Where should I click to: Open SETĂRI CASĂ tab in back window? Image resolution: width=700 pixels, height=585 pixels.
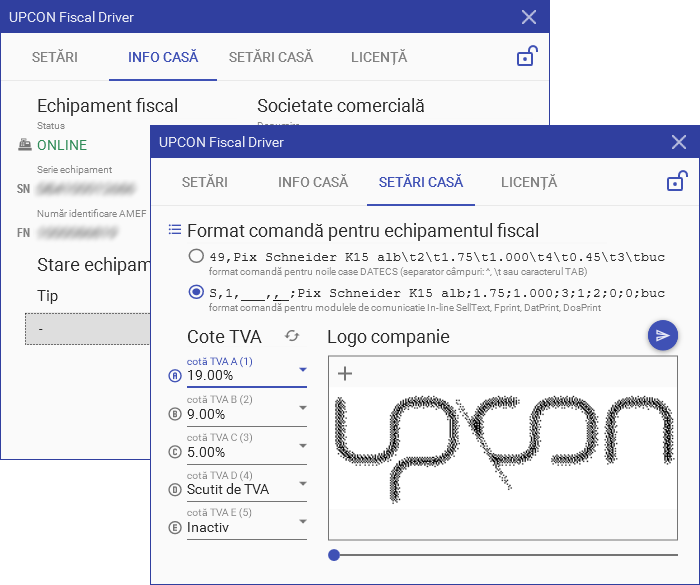(x=271, y=57)
